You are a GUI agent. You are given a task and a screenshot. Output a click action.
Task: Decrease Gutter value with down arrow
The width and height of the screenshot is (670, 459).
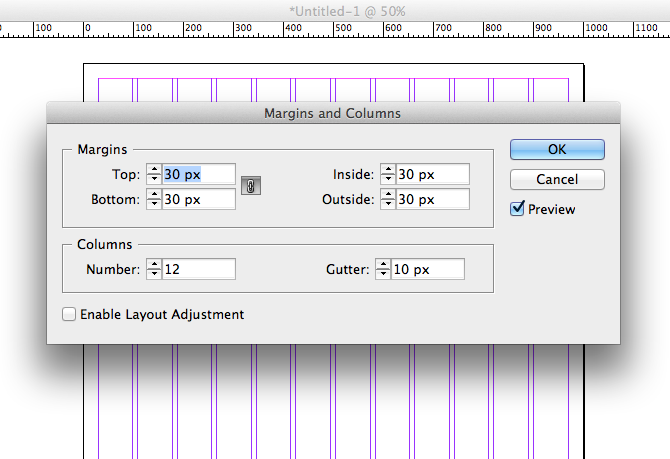coord(383,273)
